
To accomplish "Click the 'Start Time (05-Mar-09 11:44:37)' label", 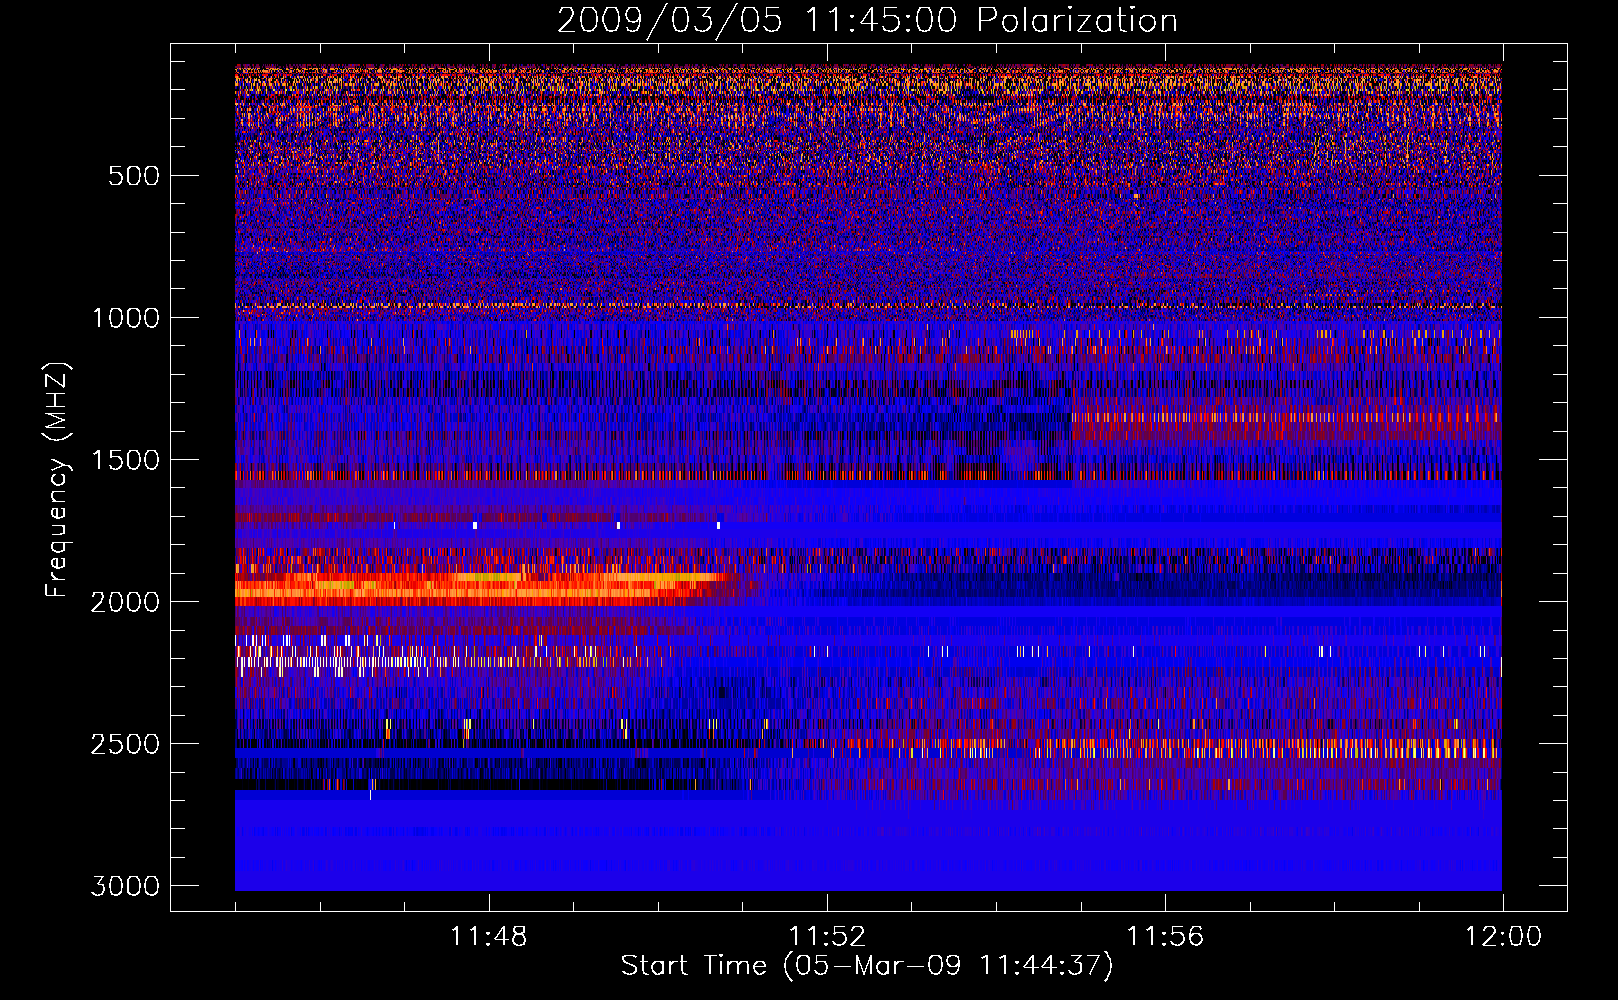I will [867, 966].
